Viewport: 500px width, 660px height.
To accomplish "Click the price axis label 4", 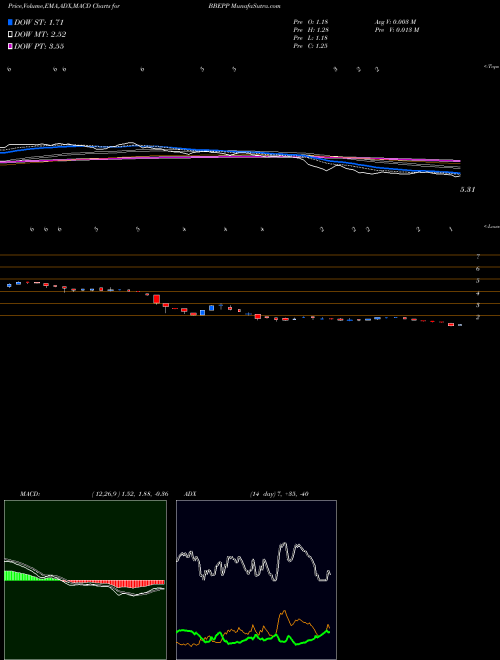I will pos(478,293).
